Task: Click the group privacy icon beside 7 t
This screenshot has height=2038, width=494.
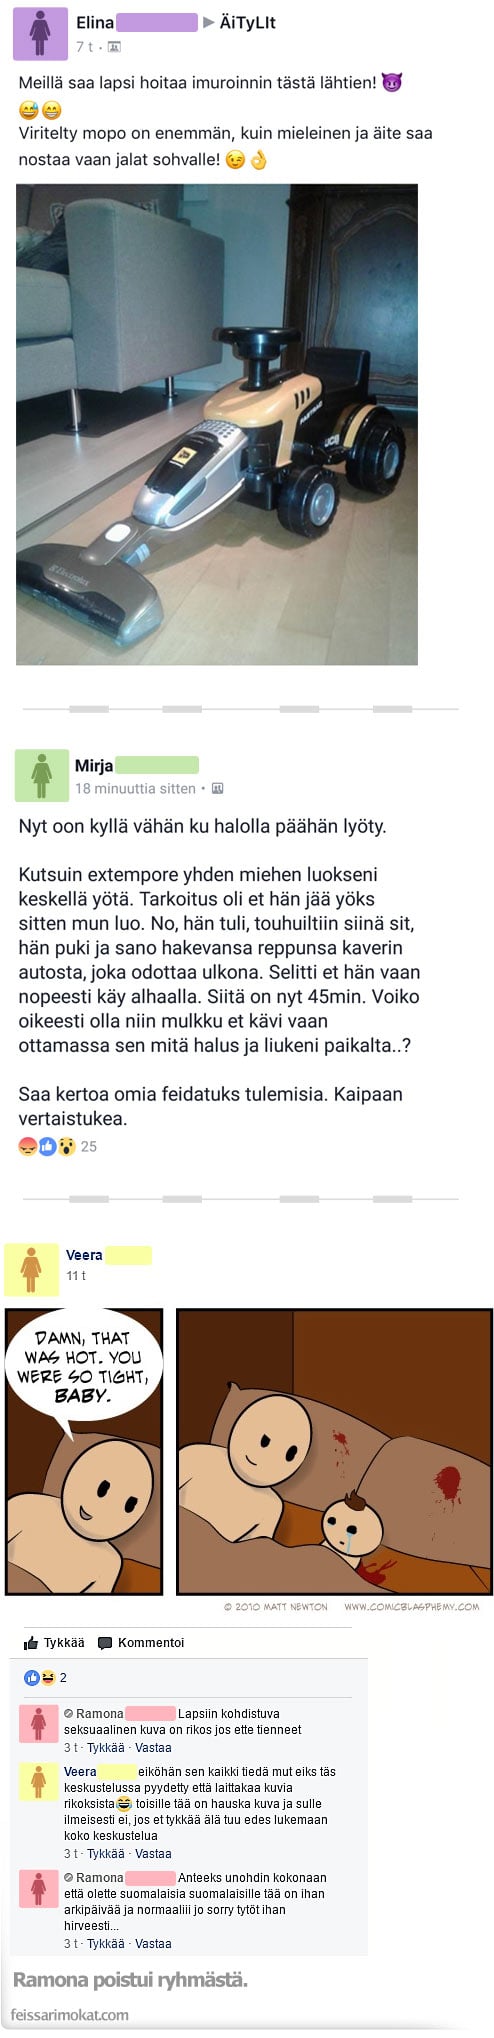Action: point(114,47)
